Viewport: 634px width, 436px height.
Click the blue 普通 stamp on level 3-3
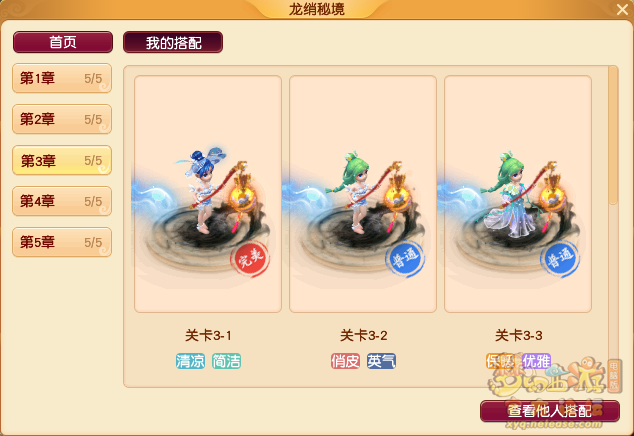pyautogui.click(x=560, y=260)
